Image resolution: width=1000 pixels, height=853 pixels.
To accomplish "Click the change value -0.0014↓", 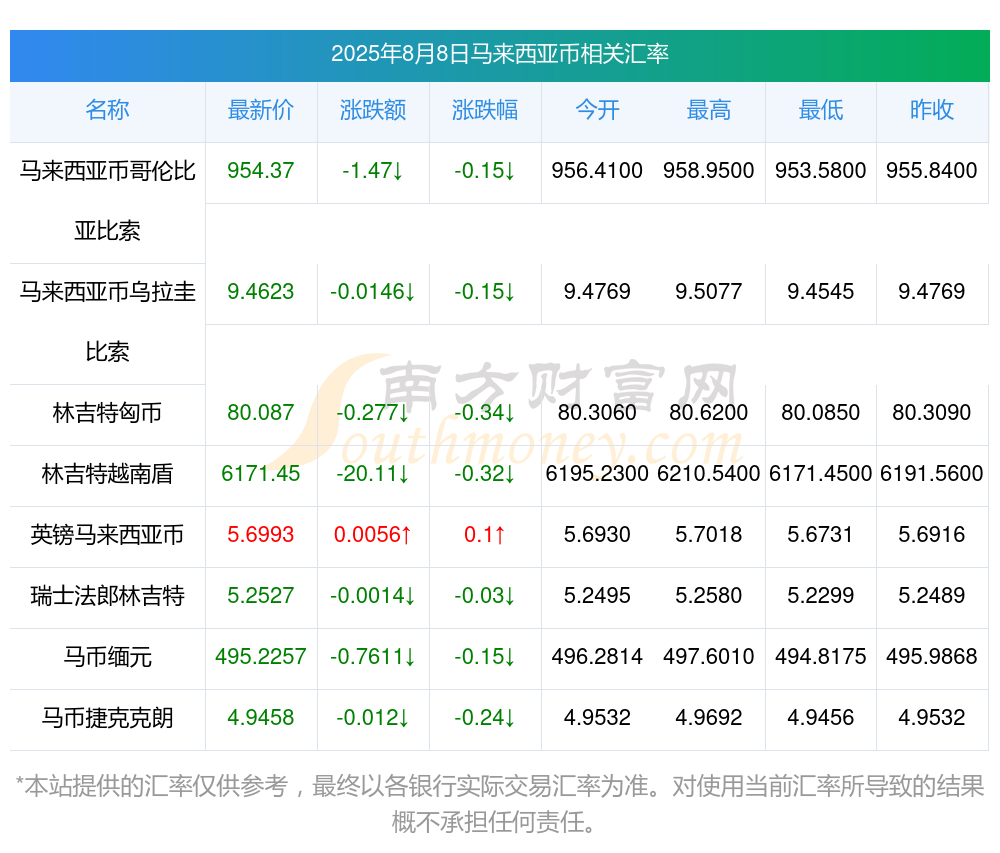I will [373, 595].
